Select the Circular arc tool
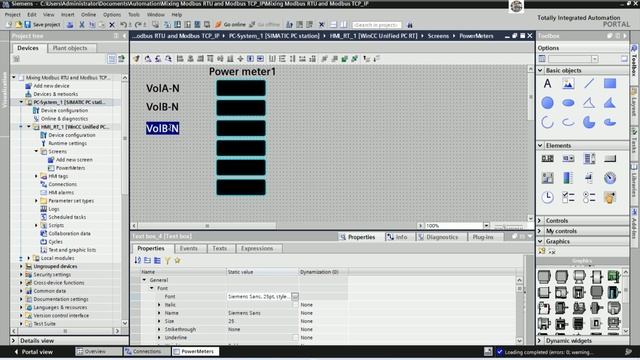 point(547,122)
